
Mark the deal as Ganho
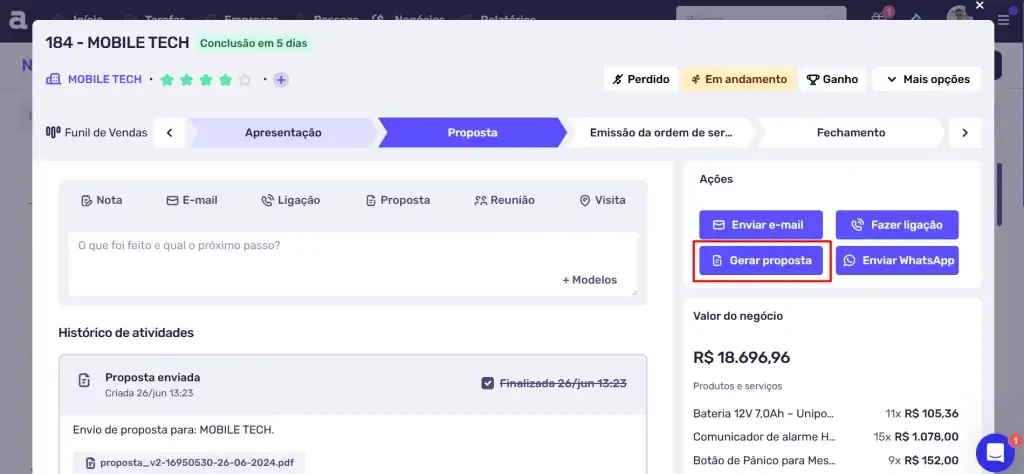(832, 80)
